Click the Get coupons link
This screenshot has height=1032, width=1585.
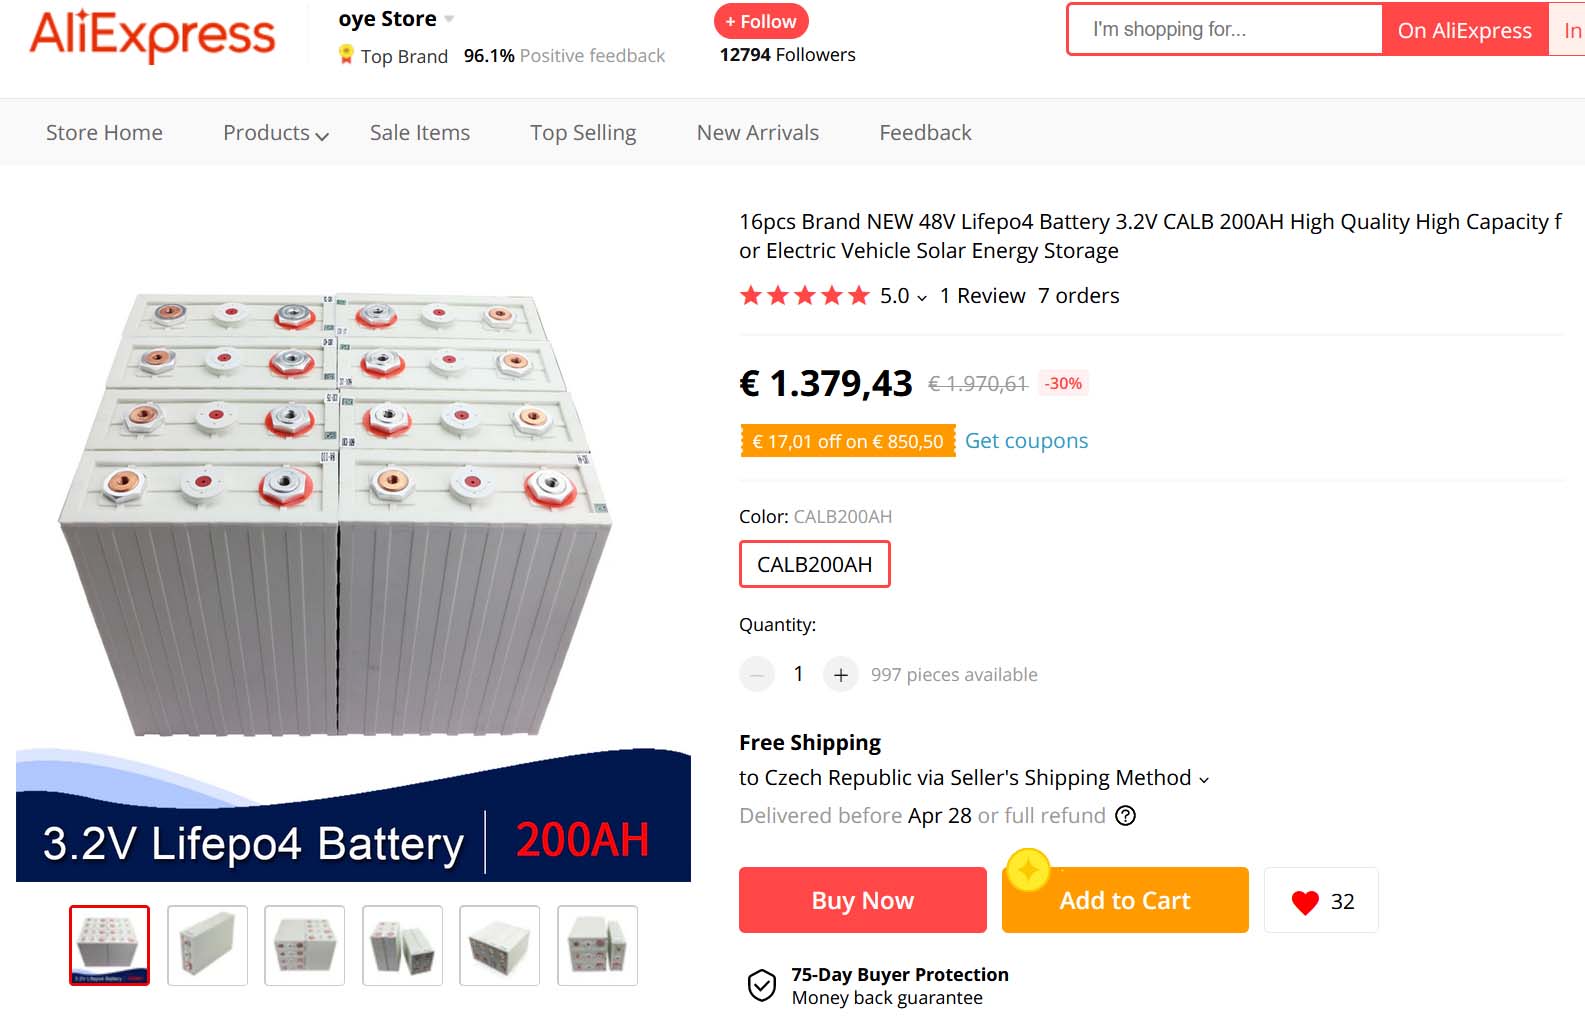[1026, 441]
